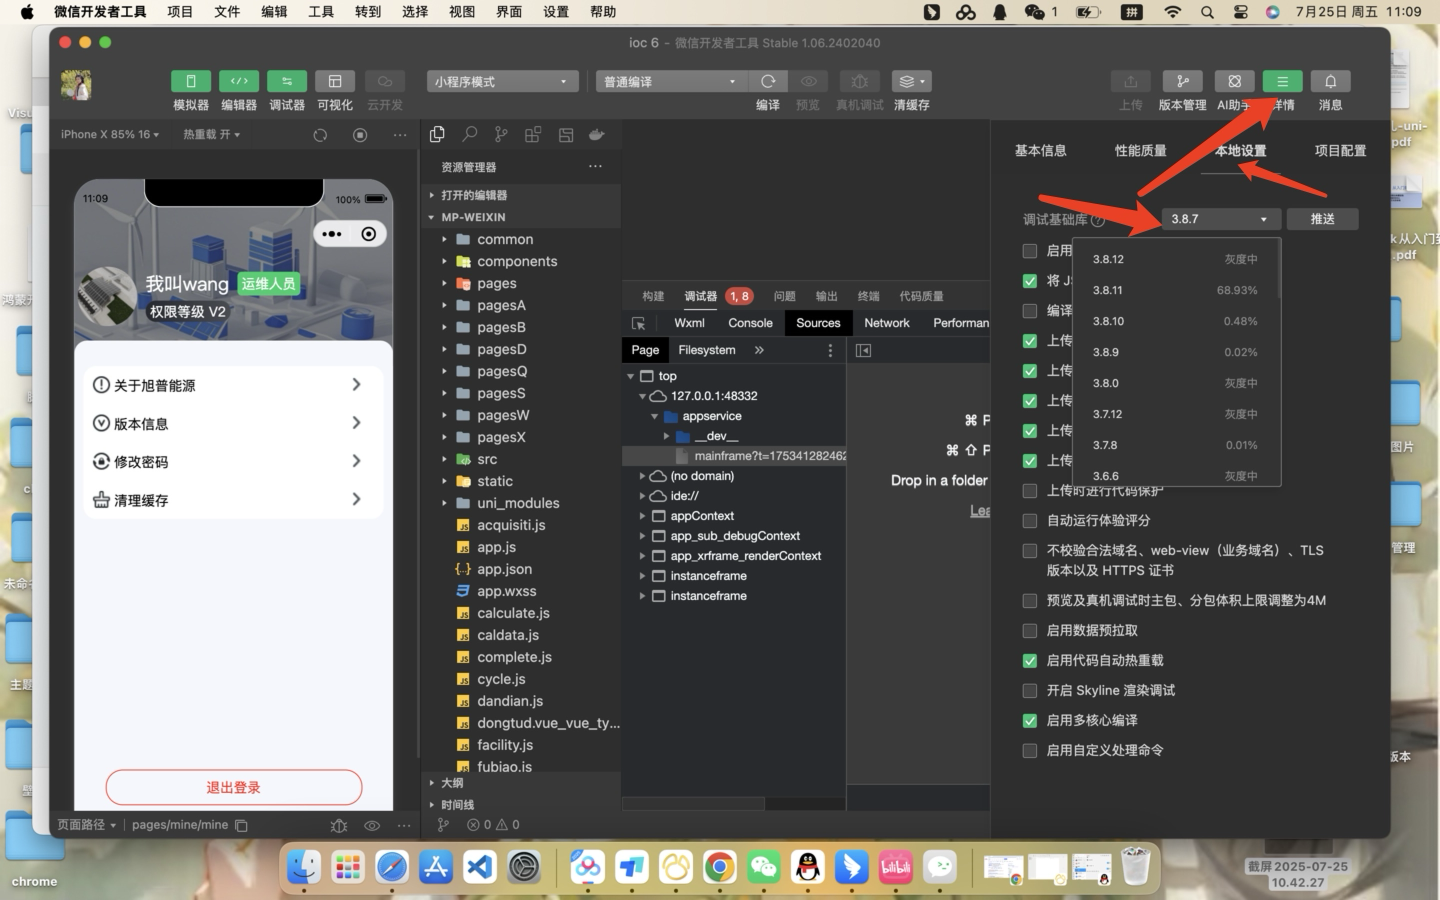Open the 调试基础库 3.8.7 version dropdown
Image resolution: width=1440 pixels, height=900 pixels.
[1220, 219]
